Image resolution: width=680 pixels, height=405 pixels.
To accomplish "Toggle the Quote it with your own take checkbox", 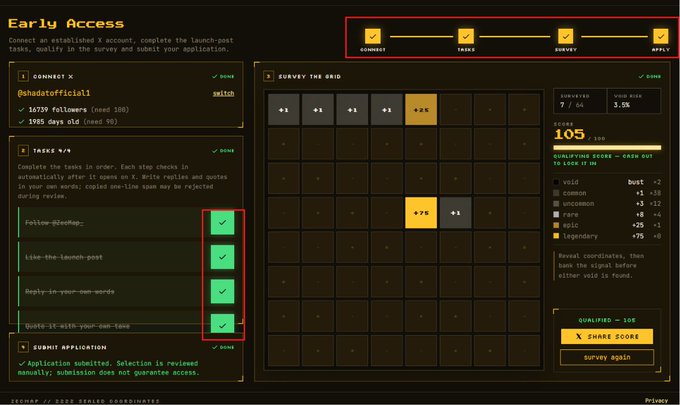I will click(222, 324).
